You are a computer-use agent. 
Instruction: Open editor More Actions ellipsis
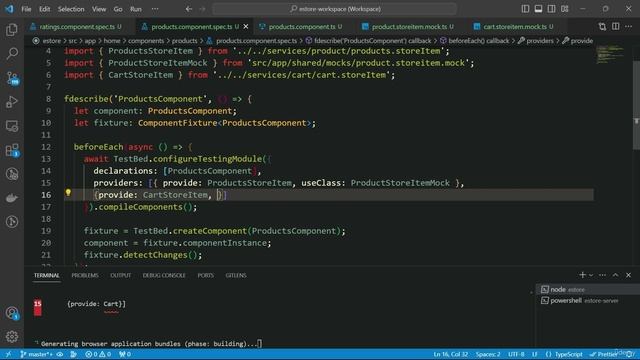[629, 27]
